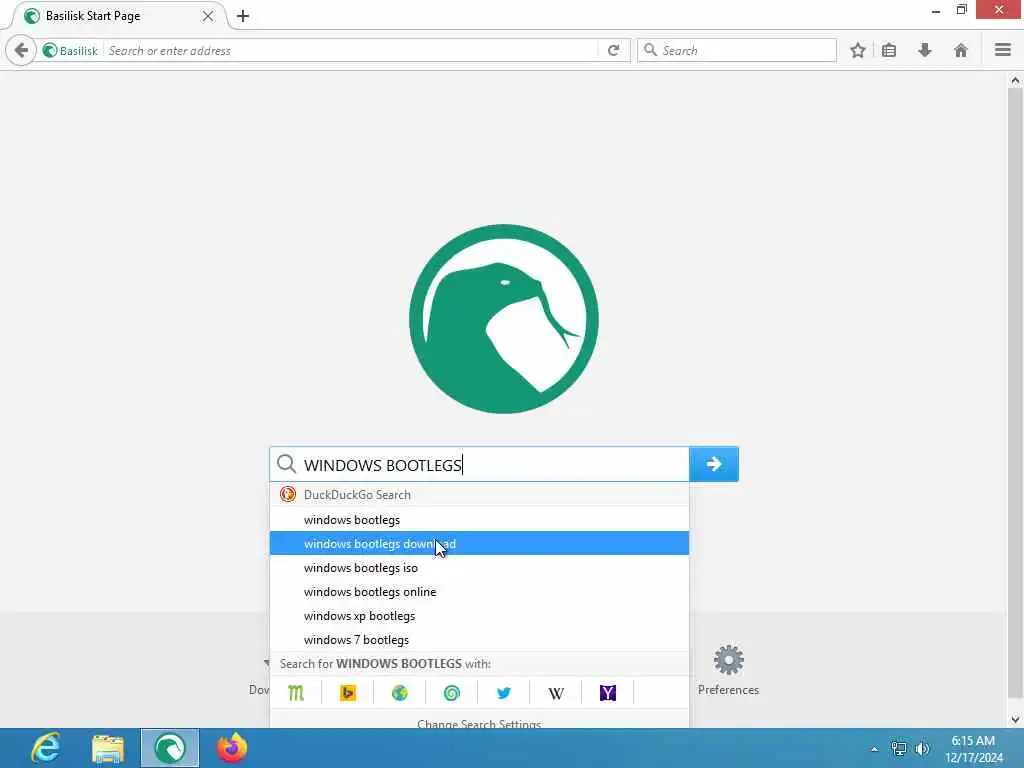Search with Bing engine icon

[348, 693]
